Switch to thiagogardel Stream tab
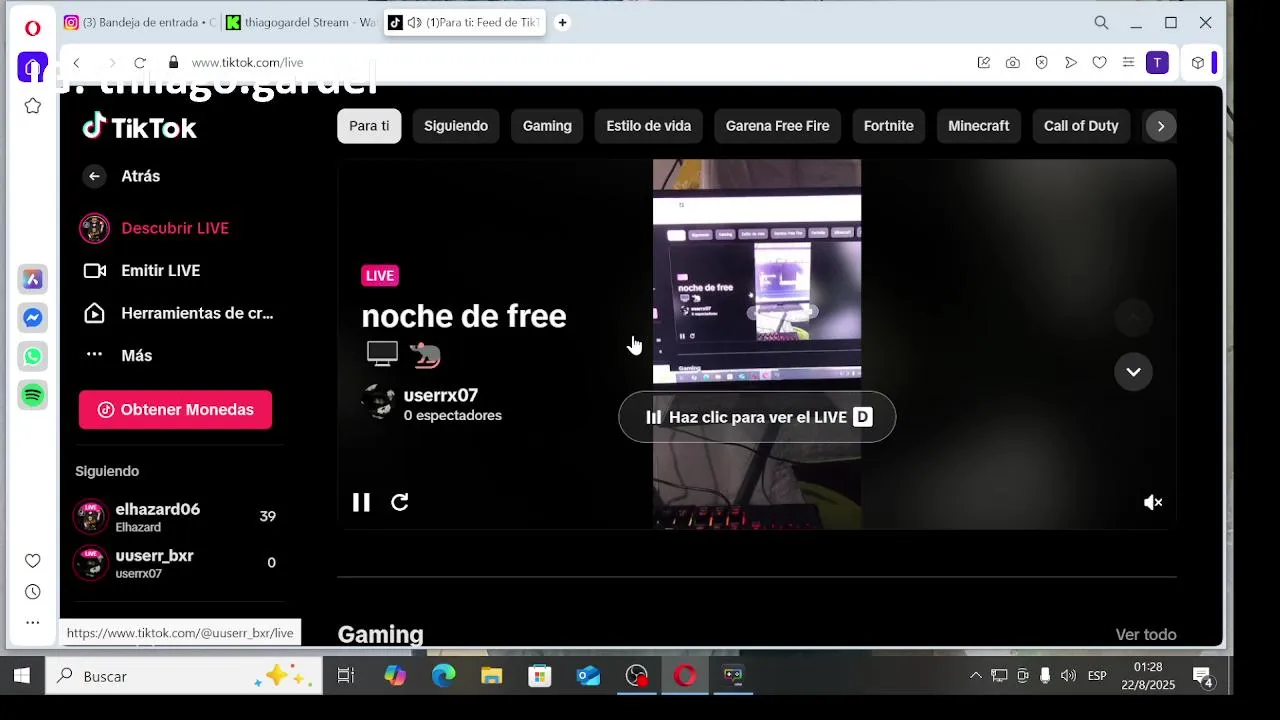Image resolution: width=1280 pixels, height=720 pixels. point(301,22)
